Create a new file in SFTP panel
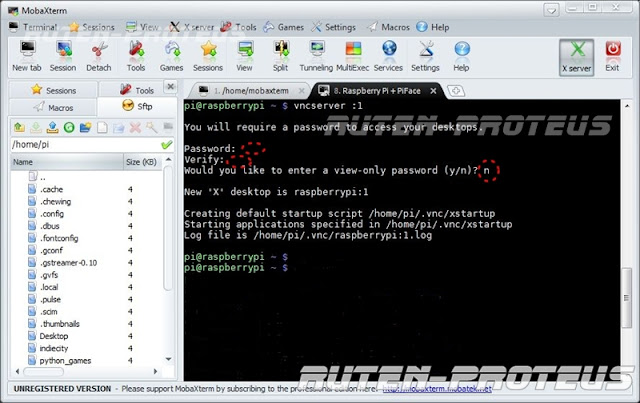 (102, 127)
